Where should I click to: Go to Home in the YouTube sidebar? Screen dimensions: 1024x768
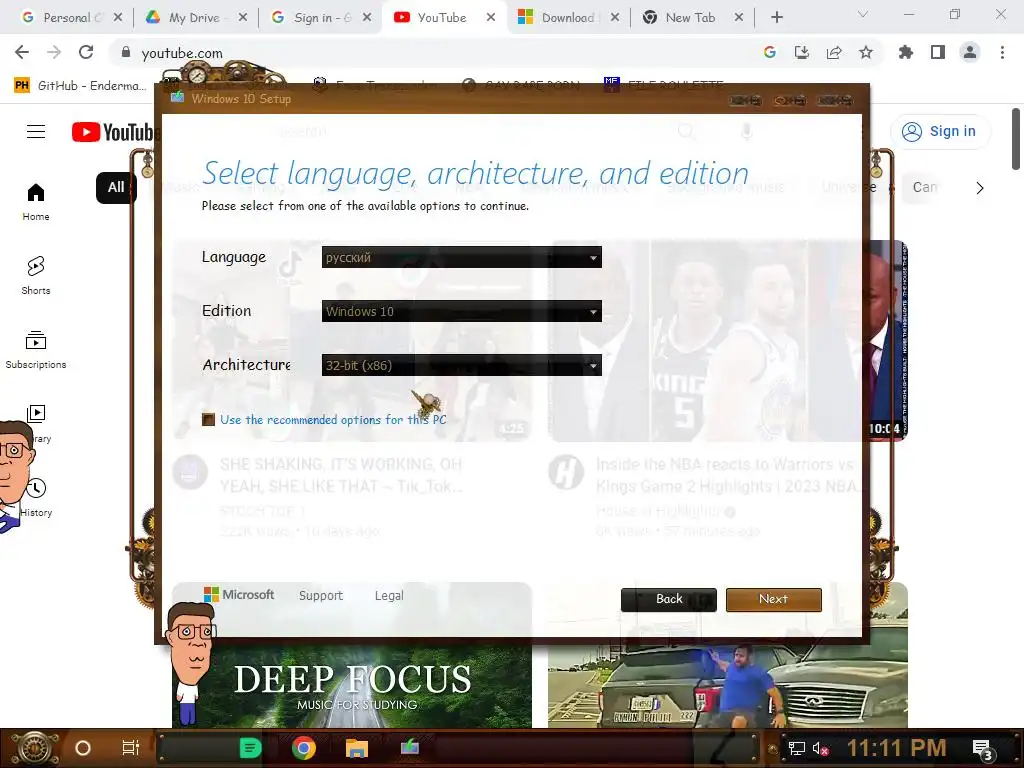tap(36, 202)
